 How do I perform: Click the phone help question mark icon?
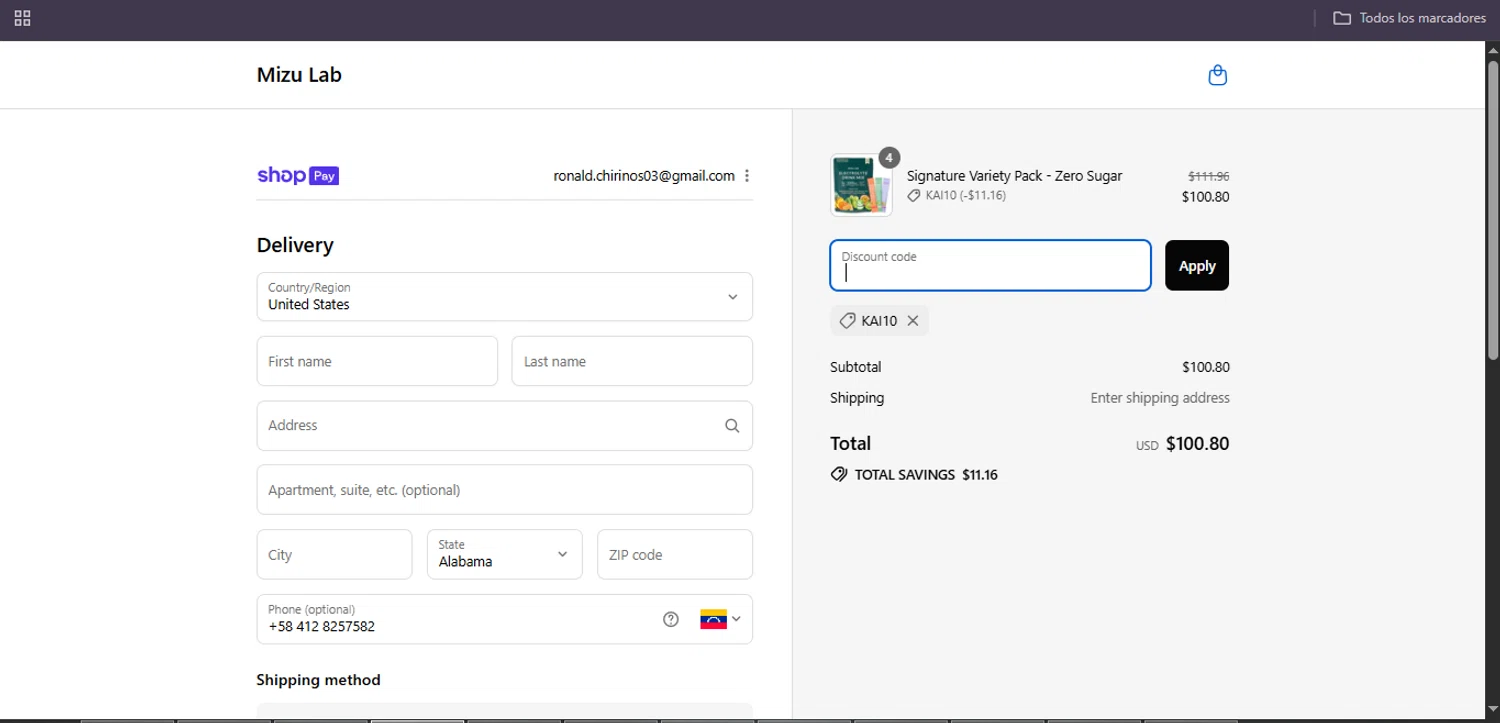point(671,619)
